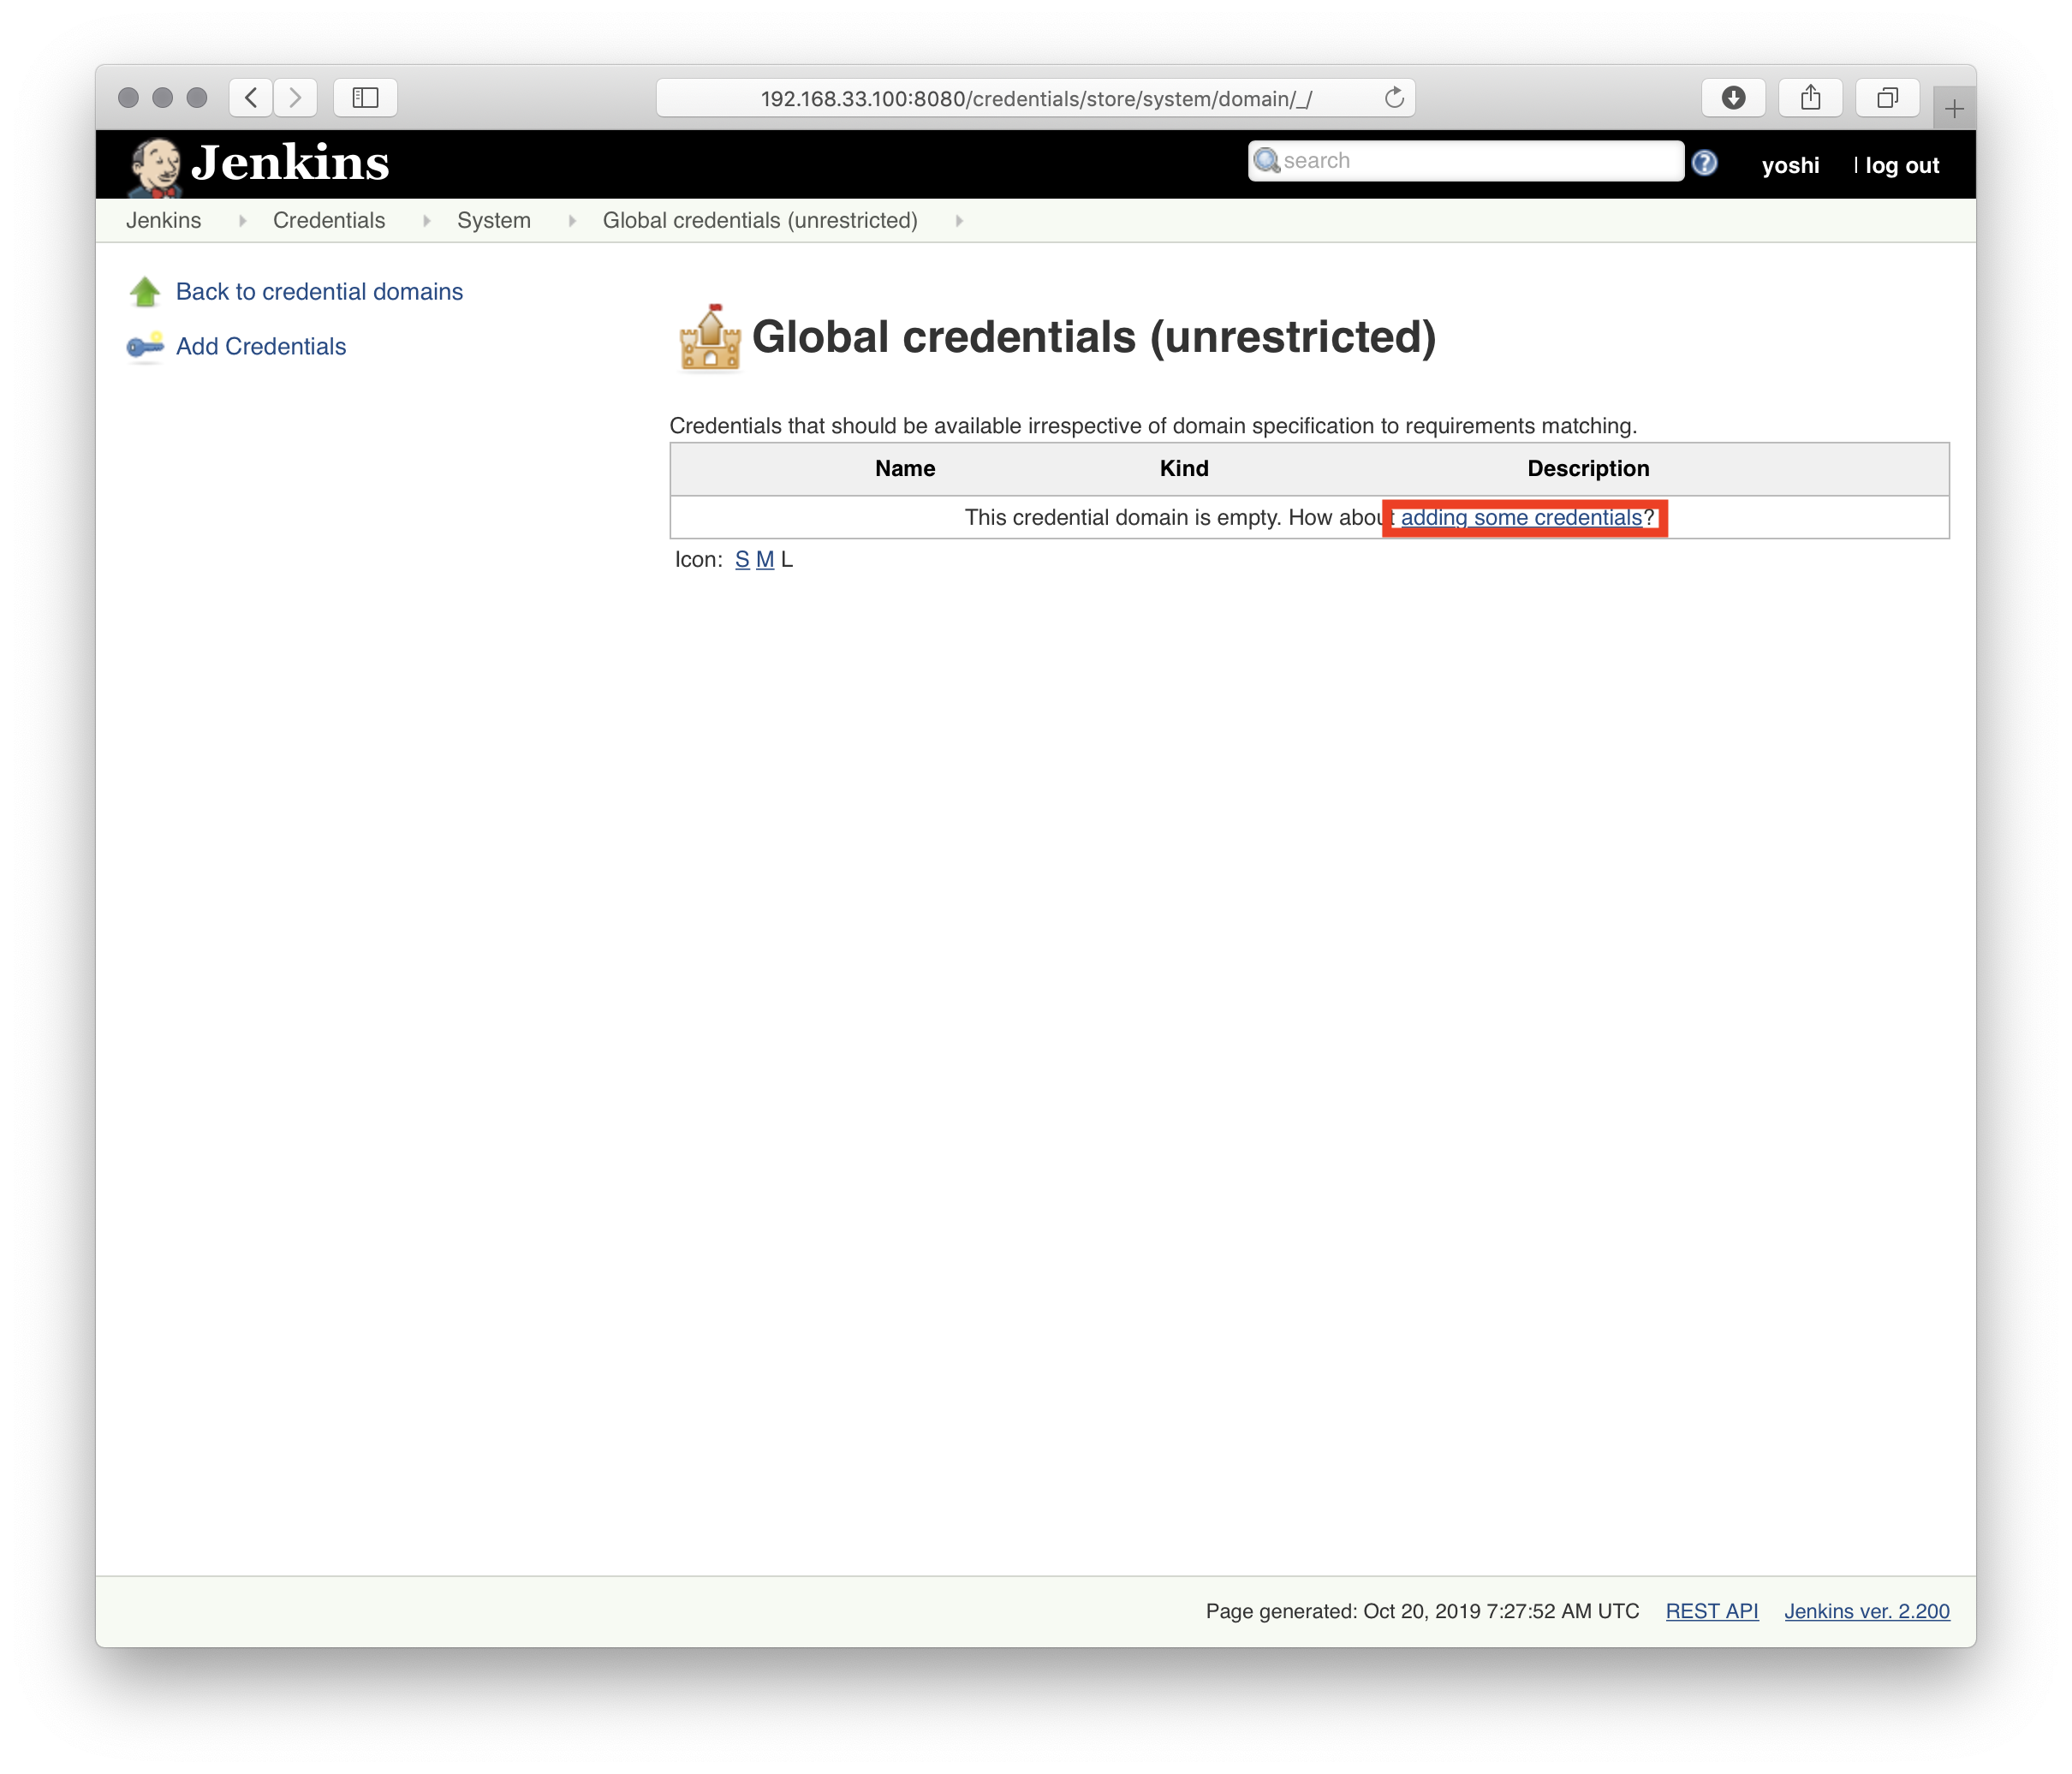Expand the arrow after Credentials breadcrumb
Image resolution: width=2072 pixels, height=1774 pixels.
click(427, 221)
